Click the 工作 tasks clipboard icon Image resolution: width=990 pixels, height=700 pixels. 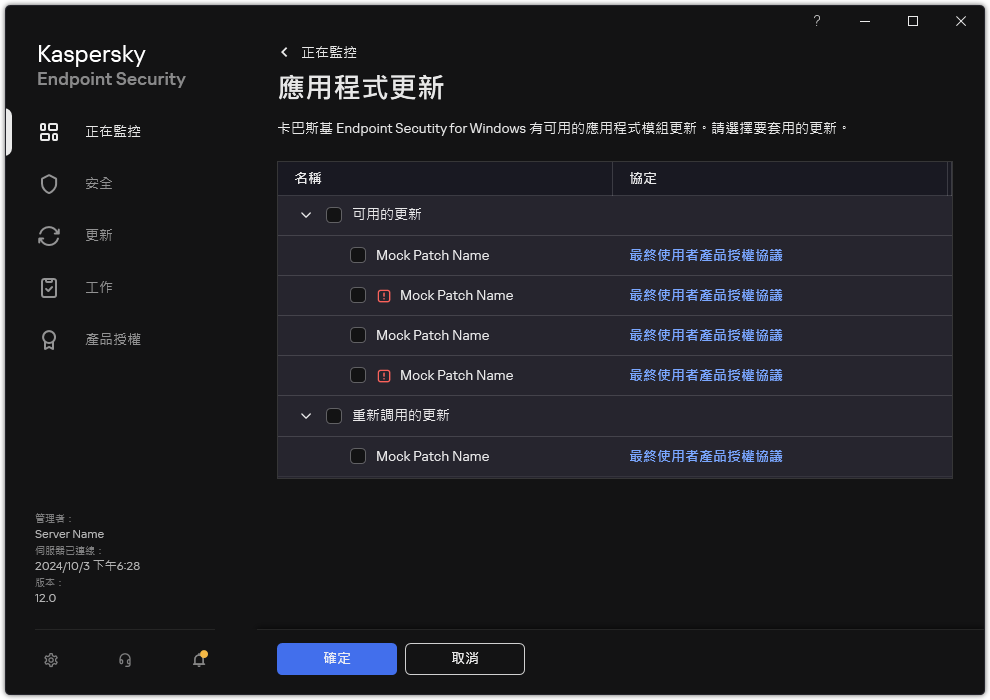(x=49, y=287)
